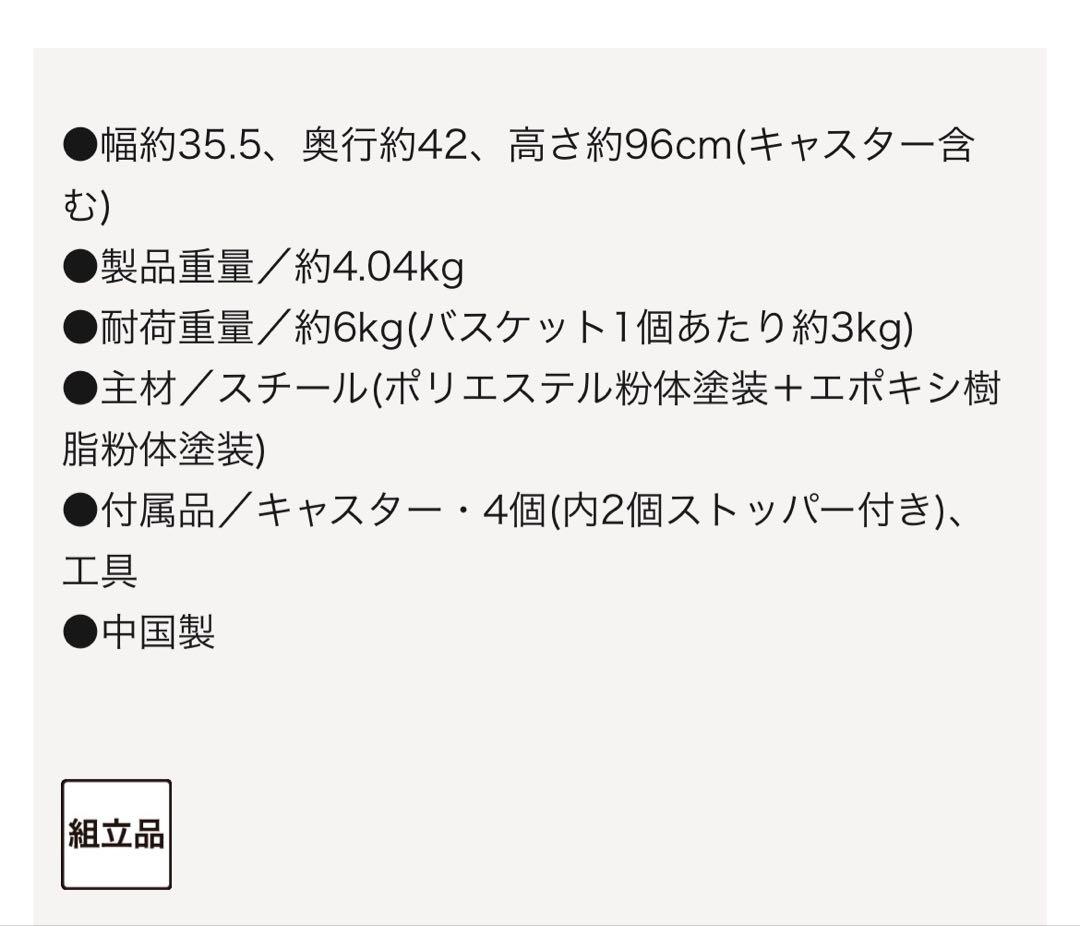Click the 工具 tools text
Screen dimensions: 1080x926
click(101, 571)
